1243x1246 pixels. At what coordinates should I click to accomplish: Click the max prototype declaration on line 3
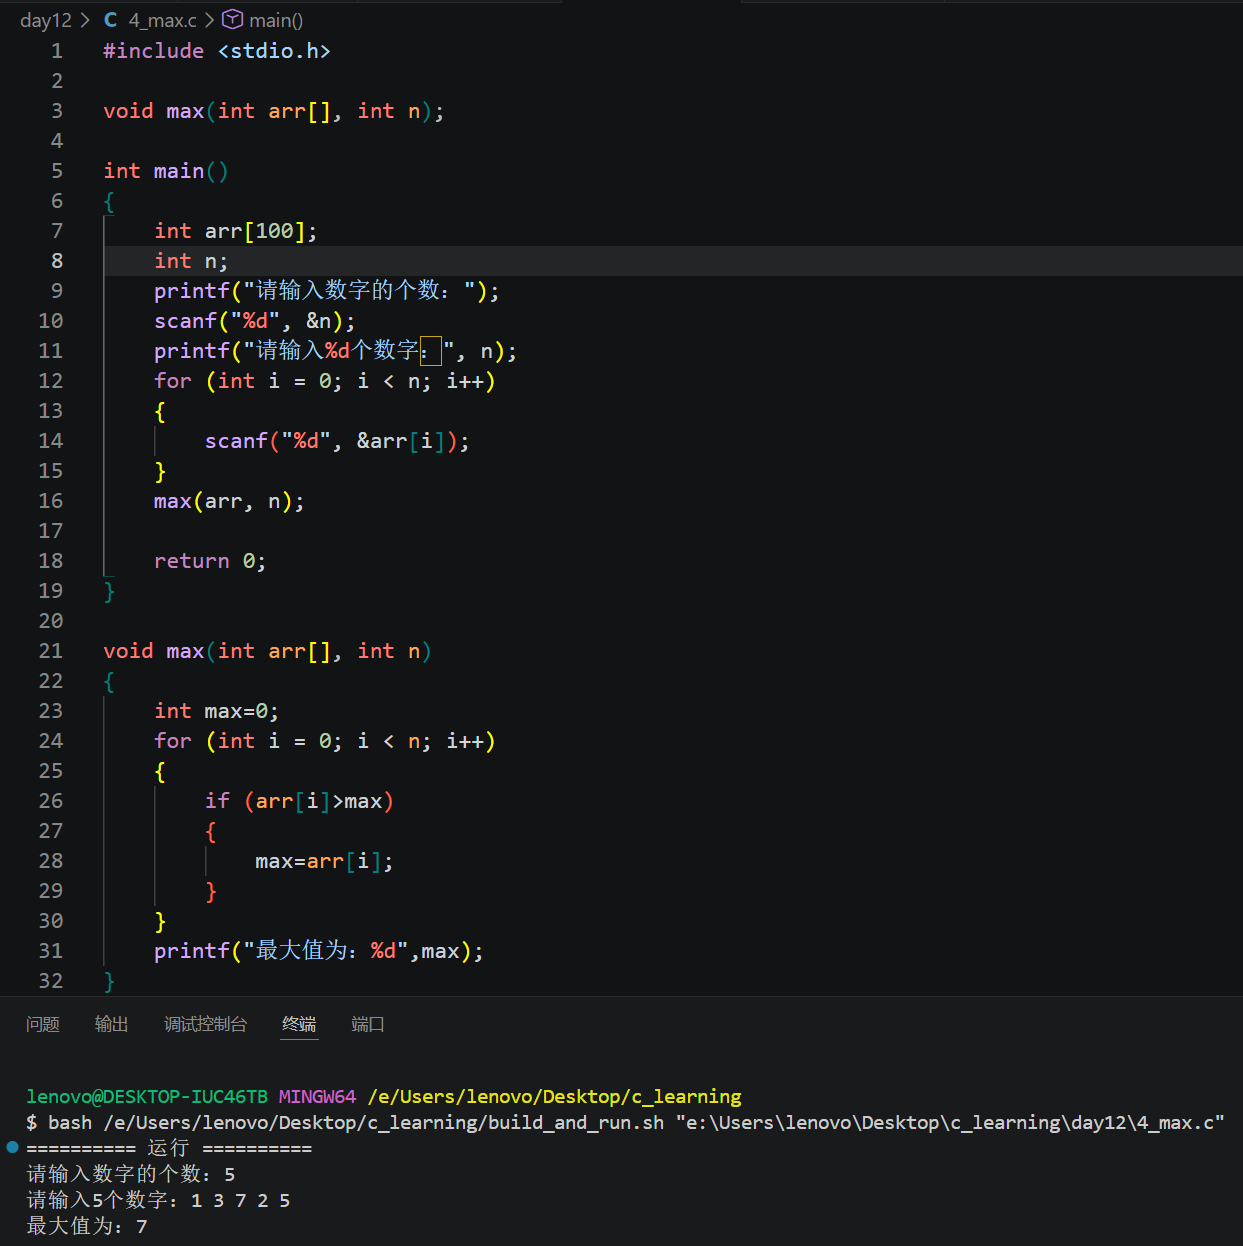pyautogui.click(x=273, y=111)
